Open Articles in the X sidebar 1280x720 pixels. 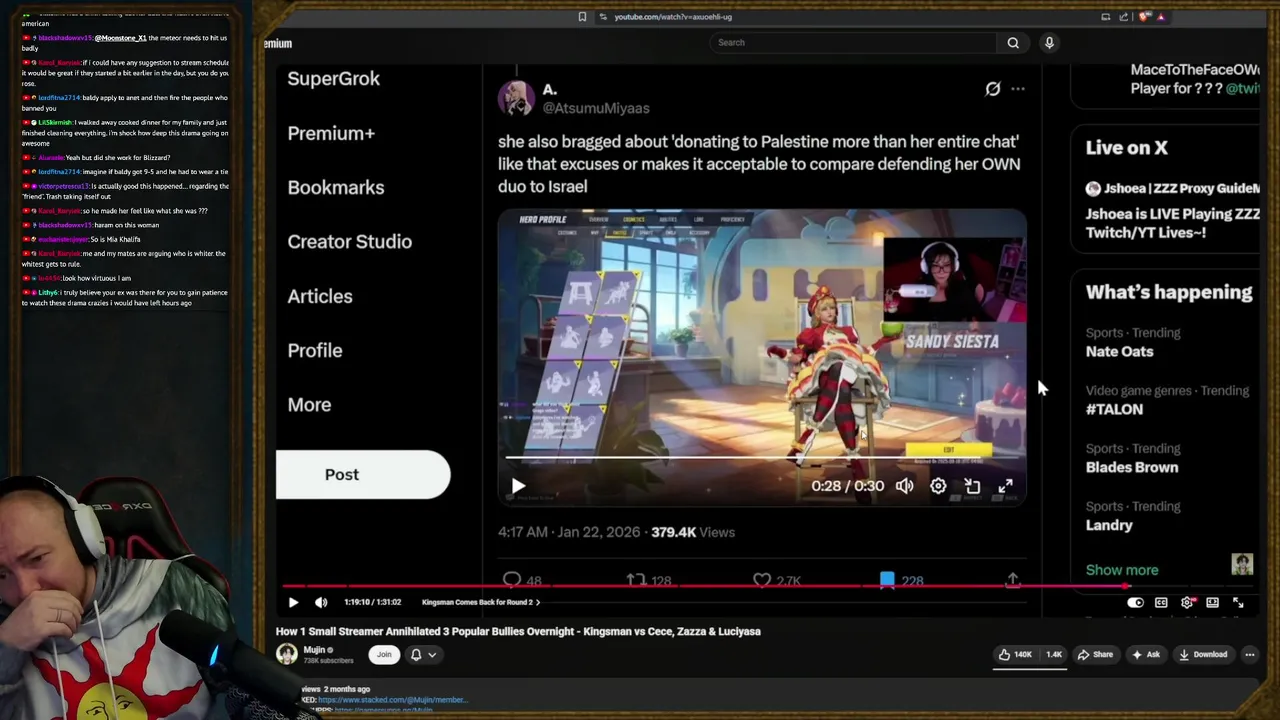pyautogui.click(x=320, y=296)
